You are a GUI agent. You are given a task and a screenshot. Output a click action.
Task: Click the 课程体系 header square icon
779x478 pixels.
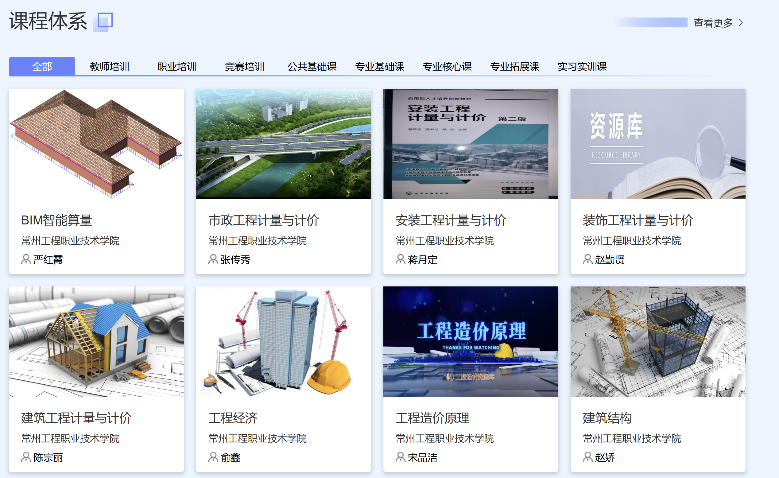103,21
